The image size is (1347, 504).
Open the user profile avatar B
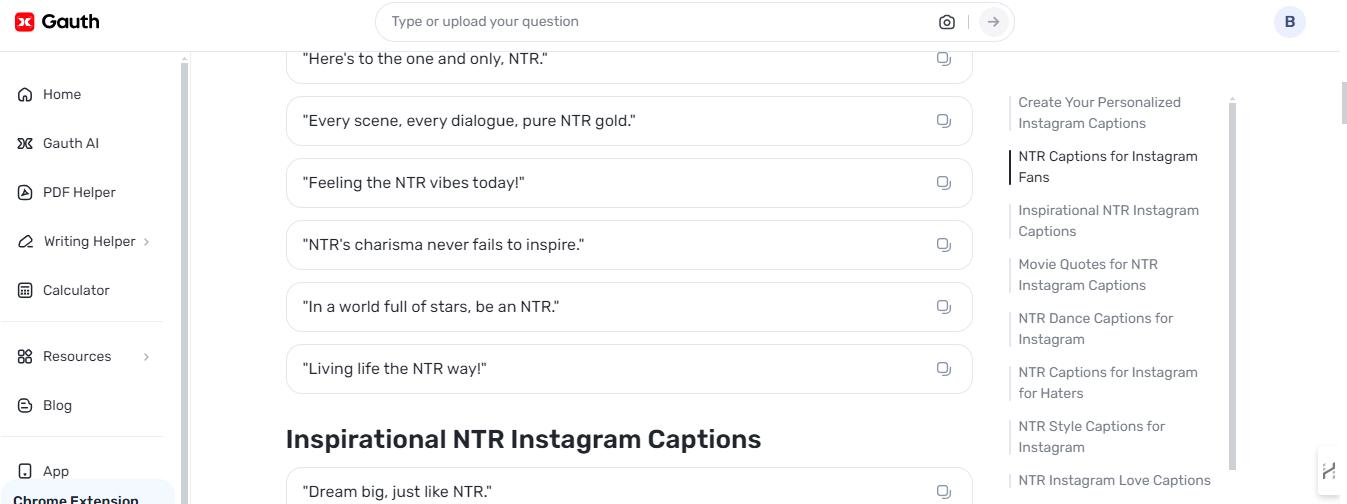[1290, 22]
